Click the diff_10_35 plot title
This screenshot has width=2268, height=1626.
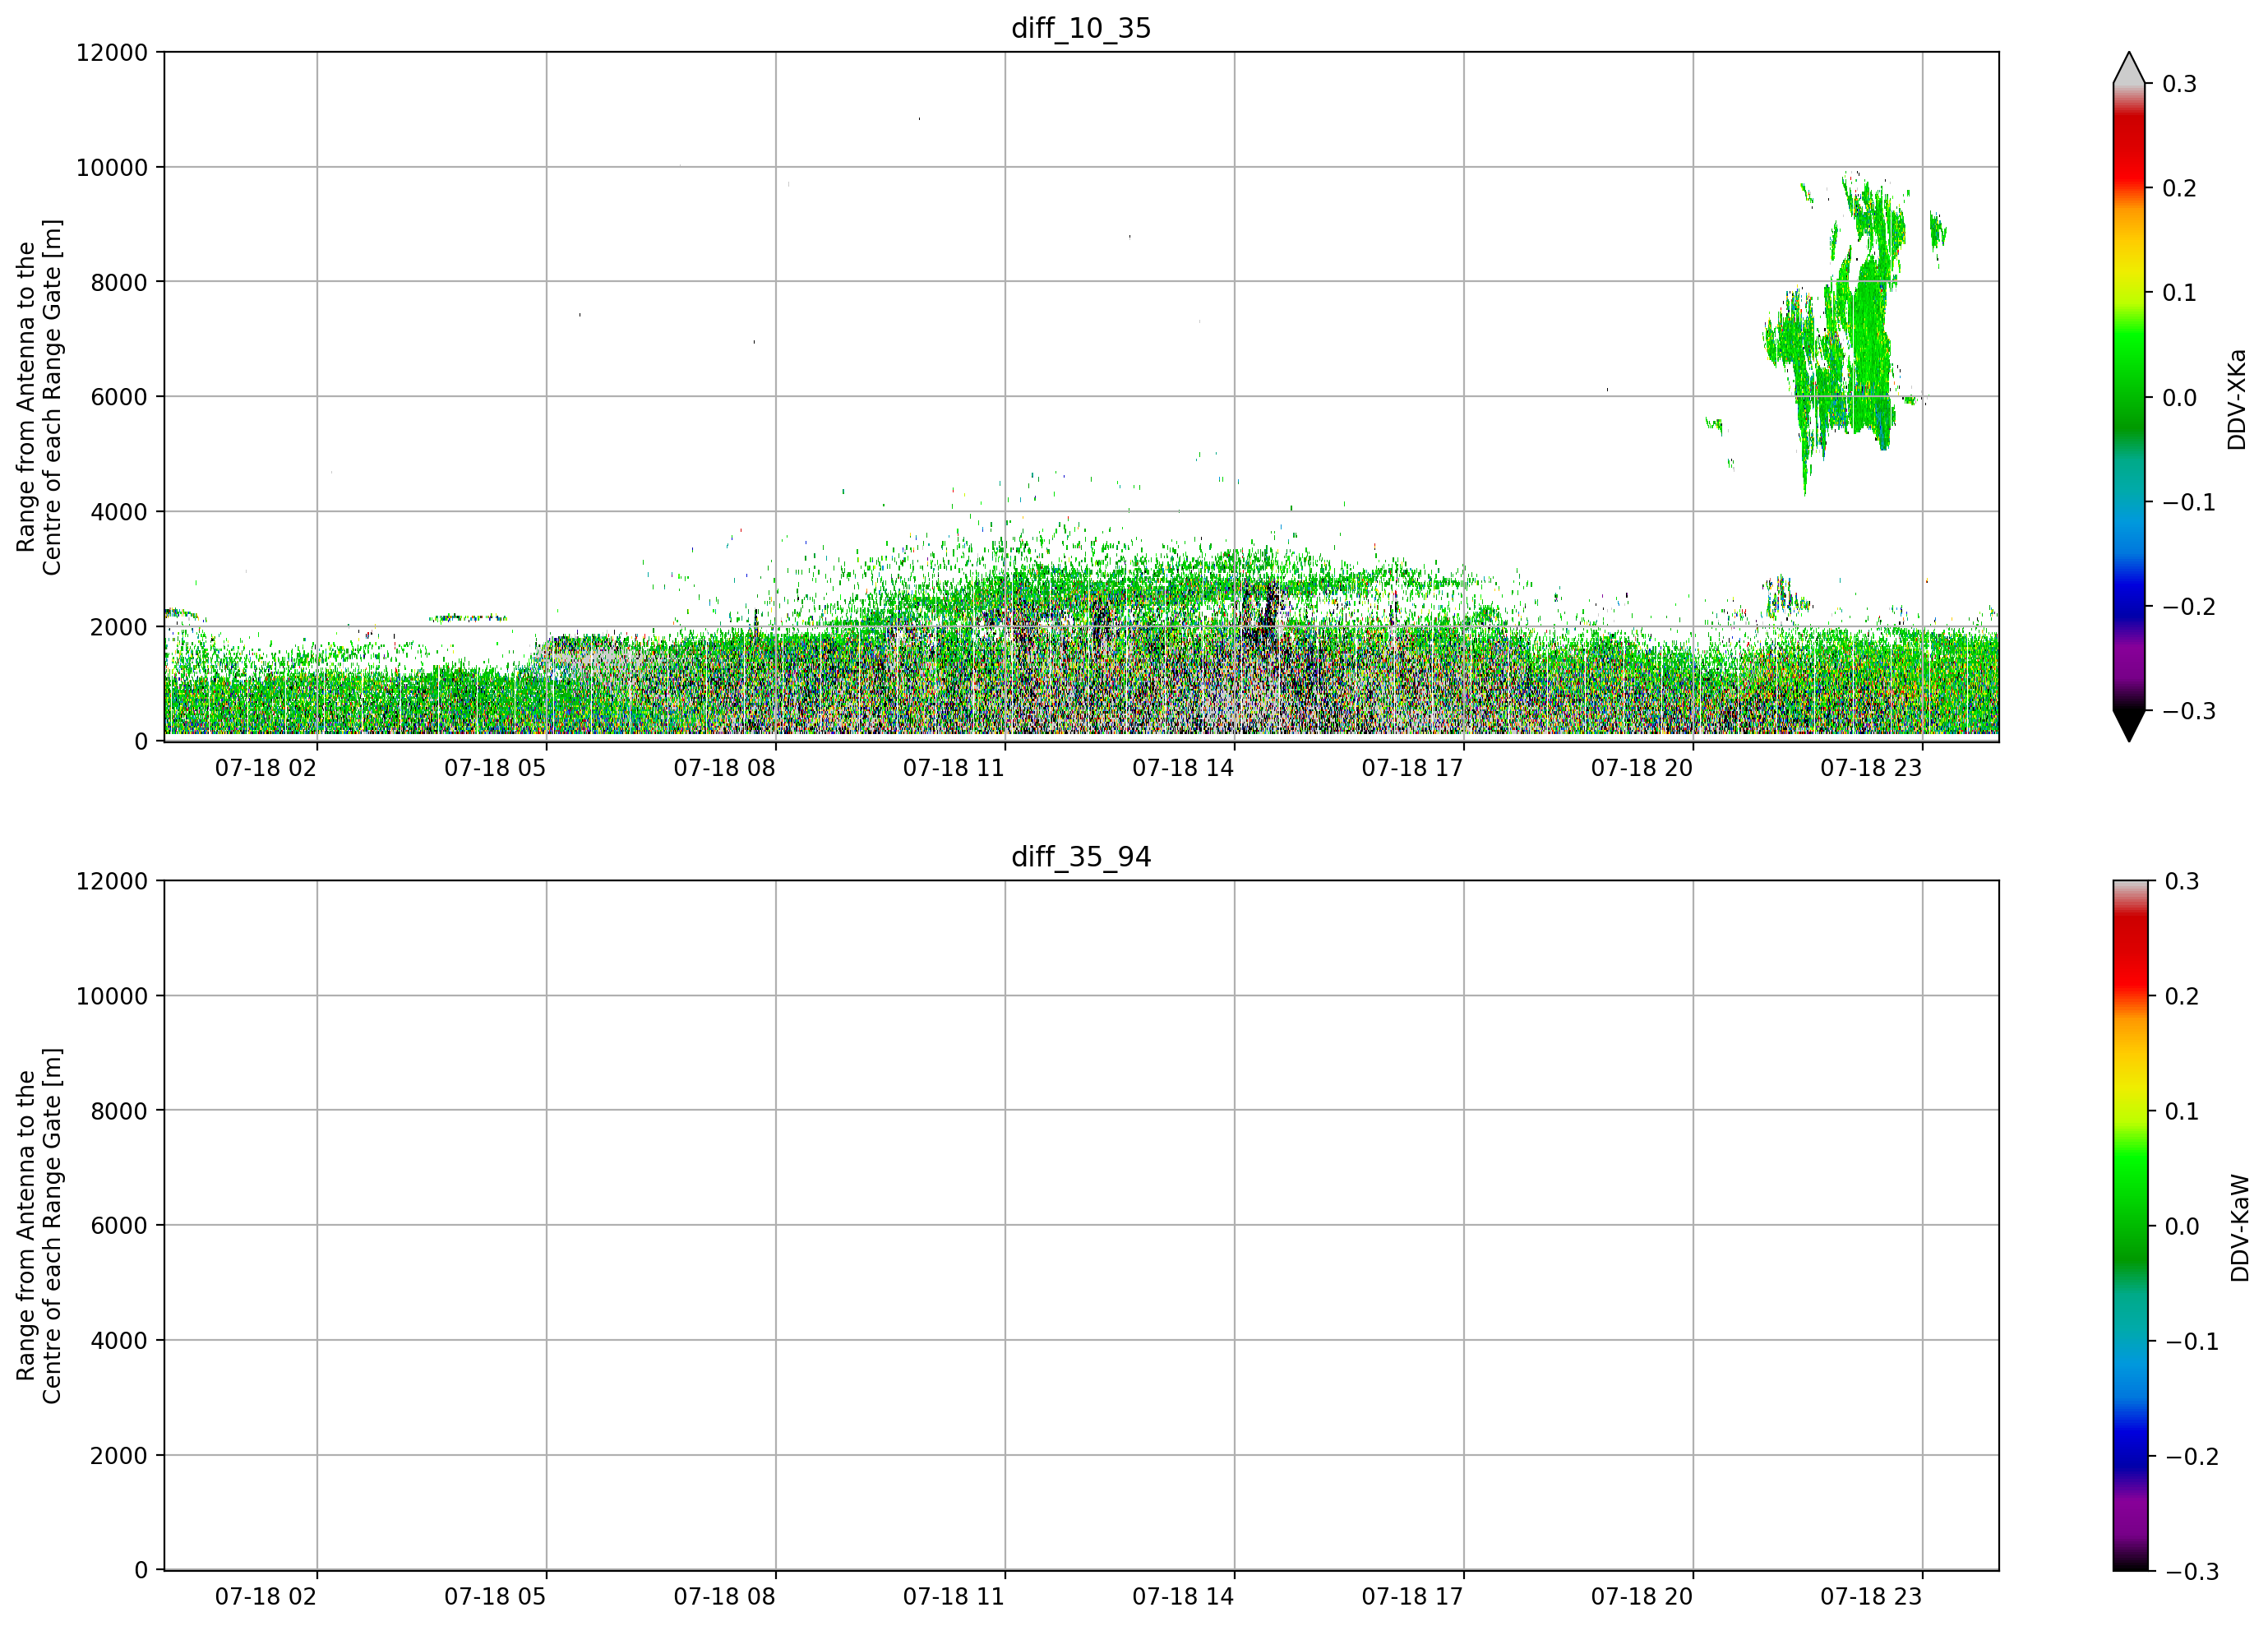pos(1081,28)
